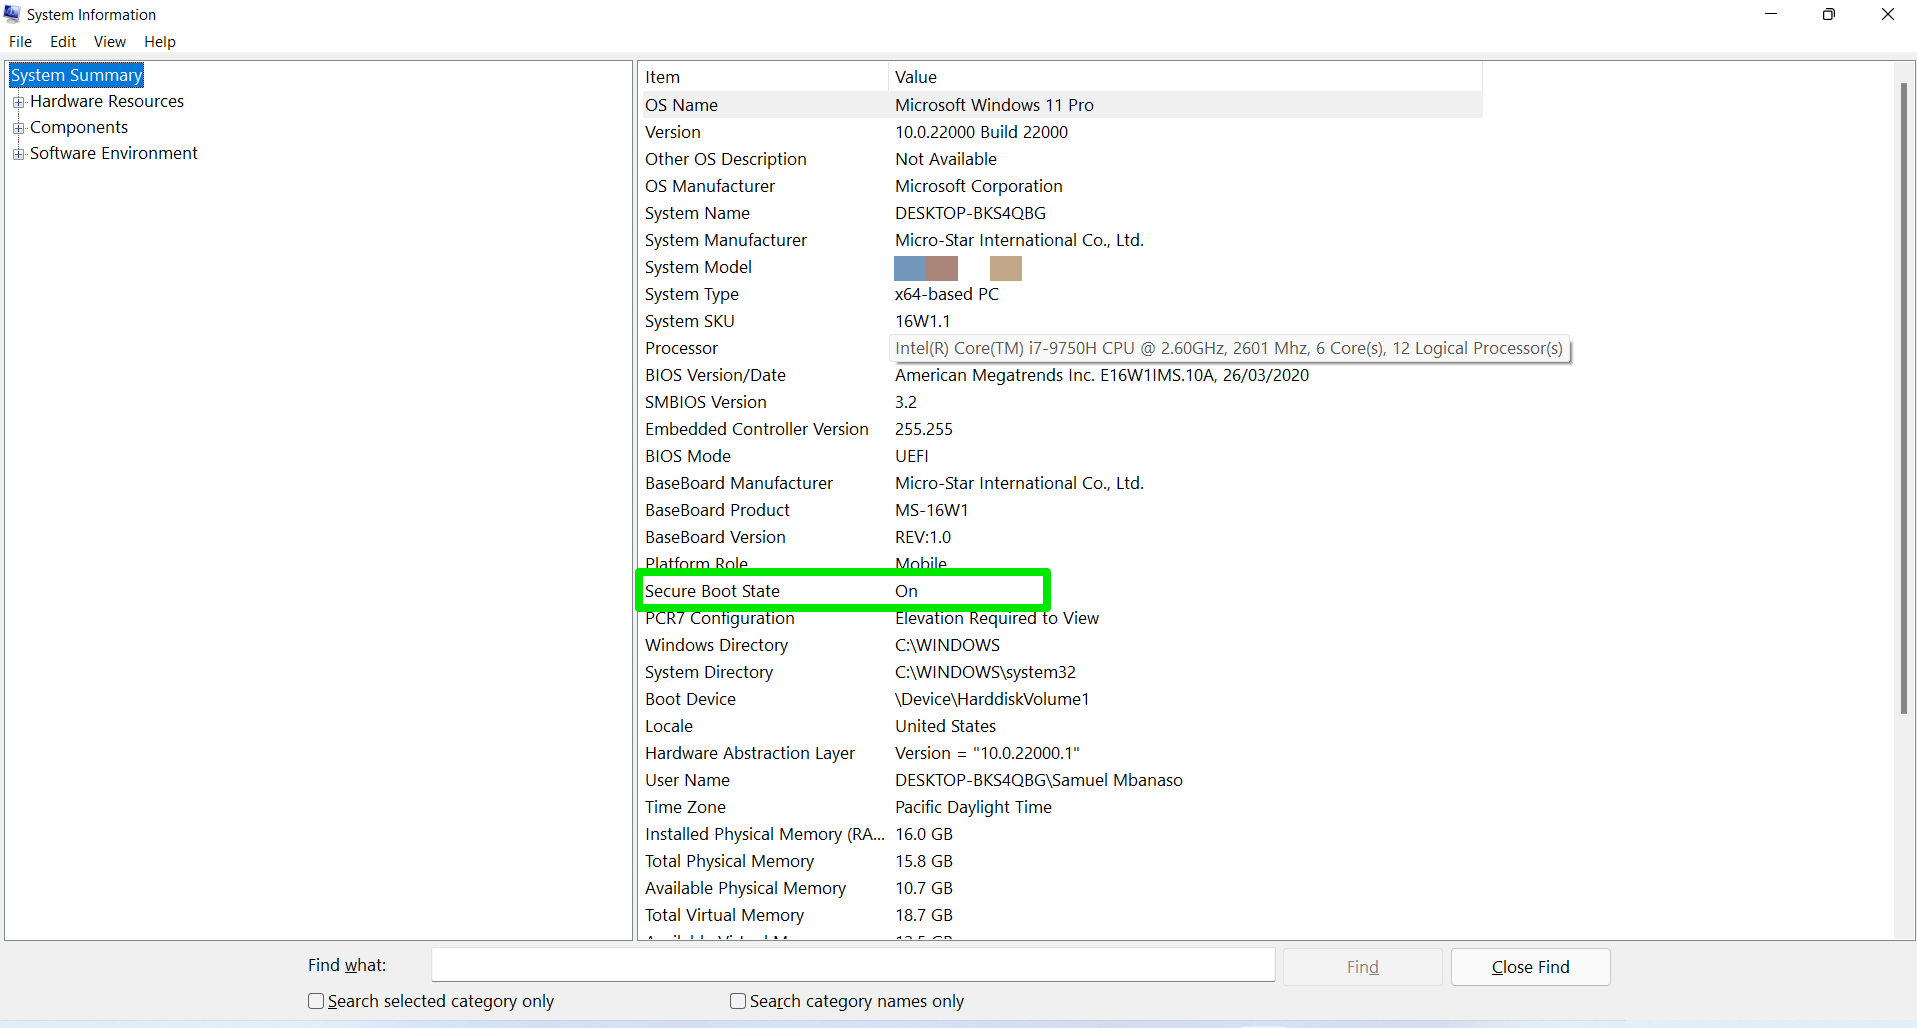Screen dimensions: 1917x1028
Task: Click the DESKTOP-BKS4QBG system name value
Action: click(x=970, y=213)
